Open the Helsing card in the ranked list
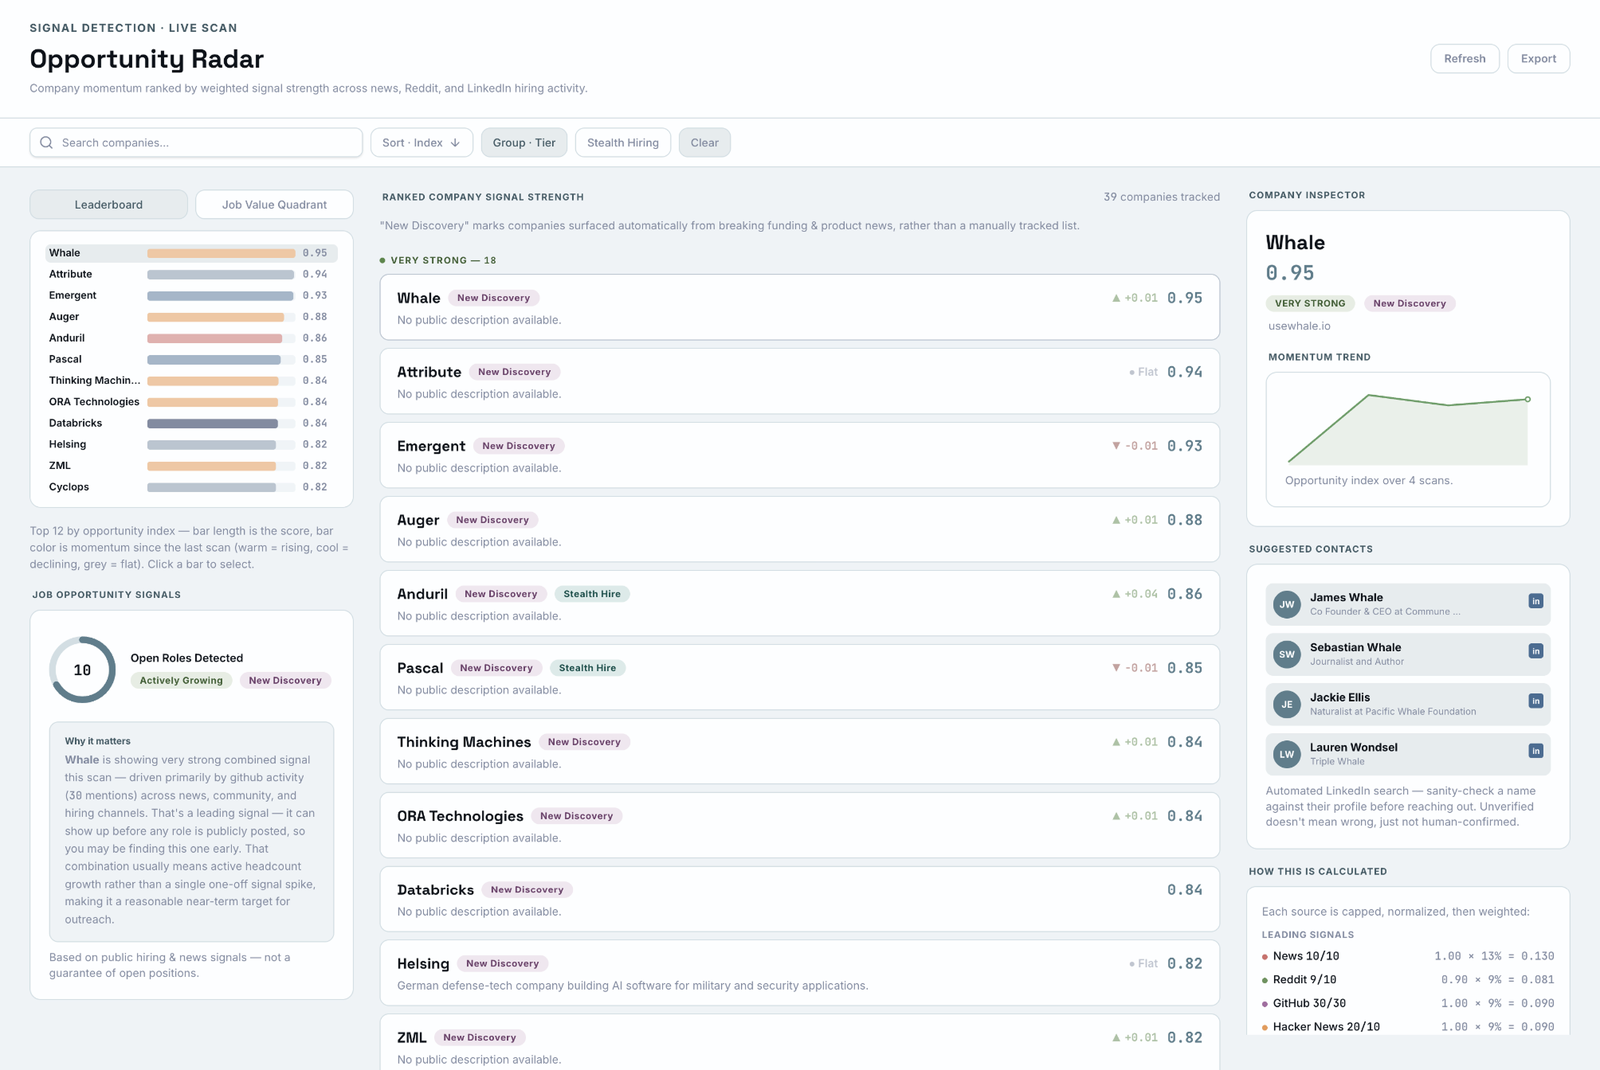 tap(800, 973)
